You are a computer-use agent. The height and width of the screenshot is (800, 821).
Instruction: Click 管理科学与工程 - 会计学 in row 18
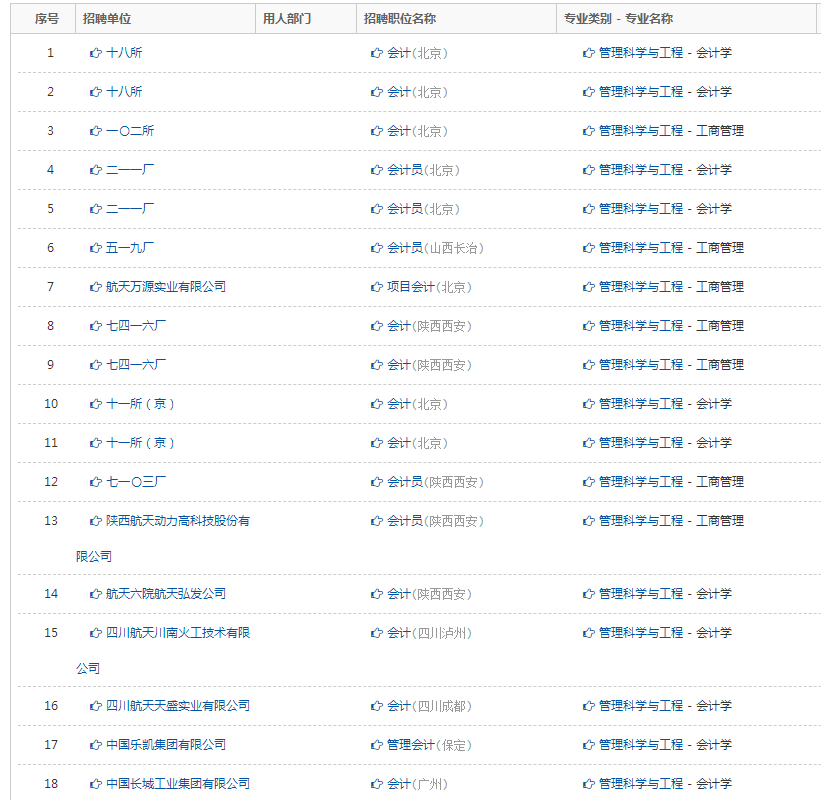tap(665, 784)
